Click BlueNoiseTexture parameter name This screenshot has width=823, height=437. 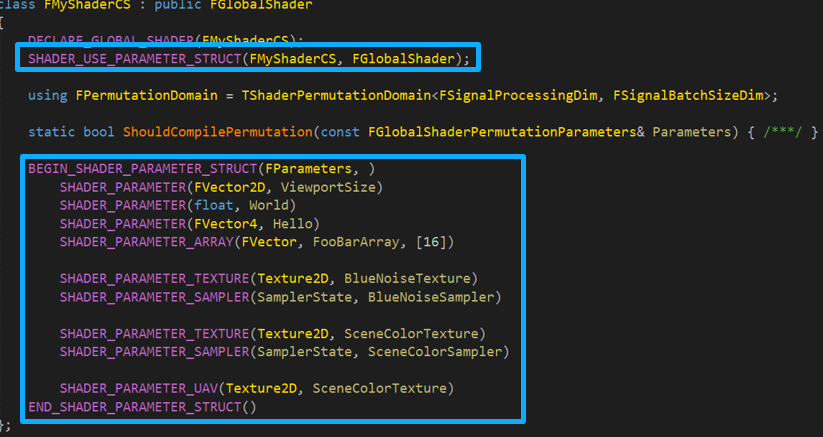(x=407, y=278)
